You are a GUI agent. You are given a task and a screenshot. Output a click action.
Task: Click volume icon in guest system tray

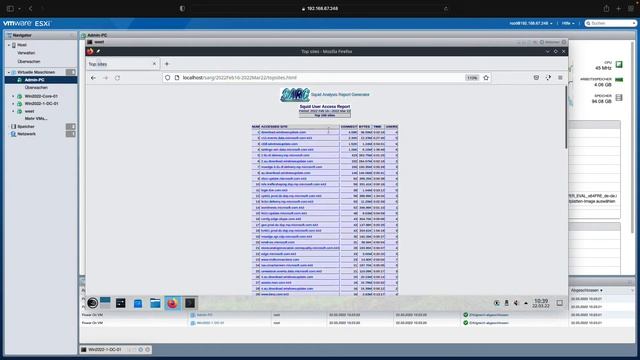pos(516,303)
